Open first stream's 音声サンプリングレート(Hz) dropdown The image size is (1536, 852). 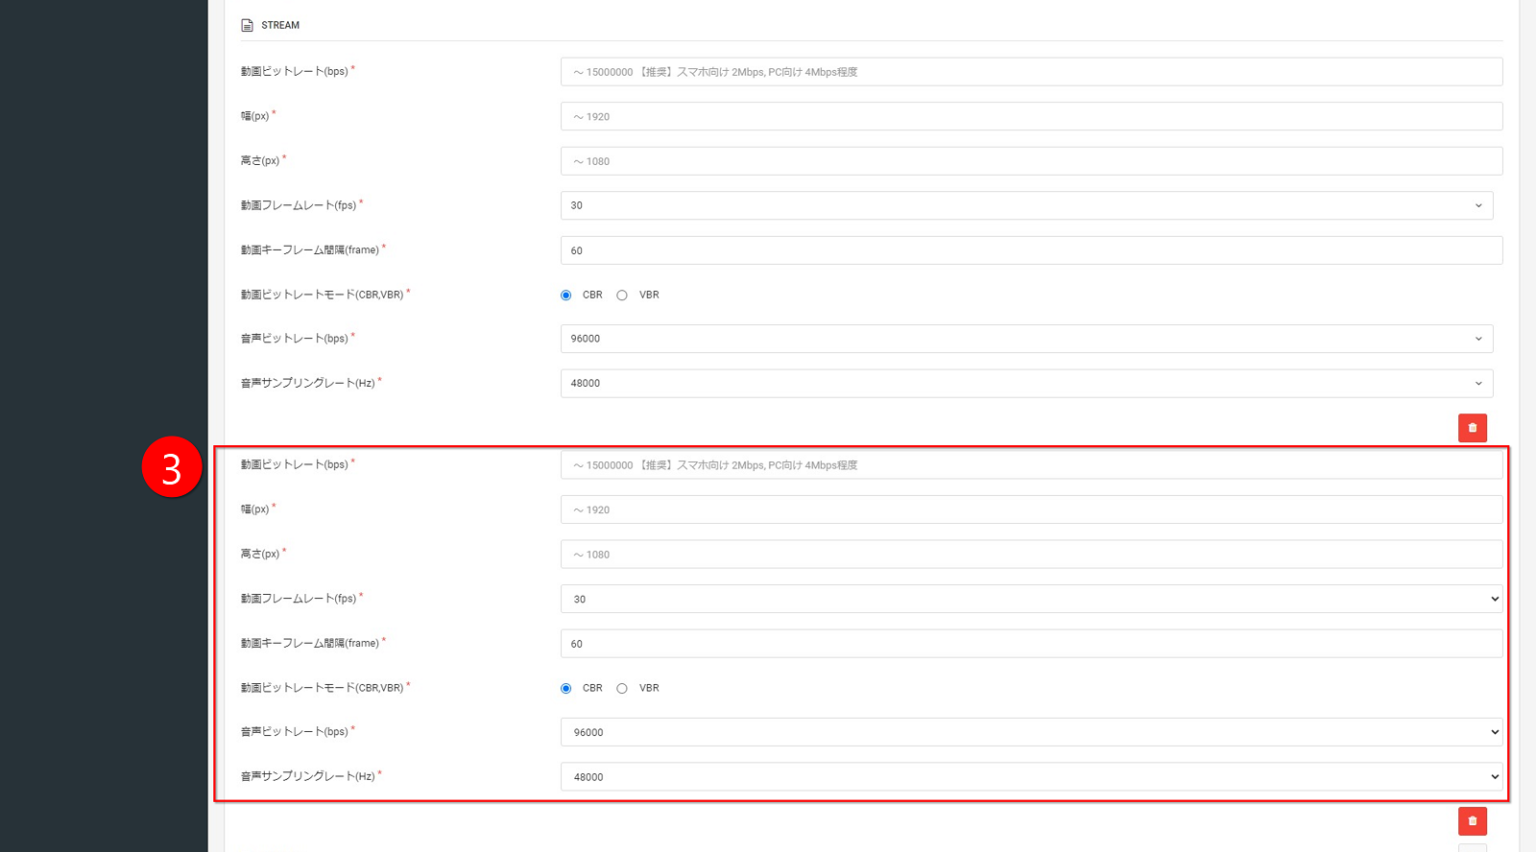(x=1026, y=383)
